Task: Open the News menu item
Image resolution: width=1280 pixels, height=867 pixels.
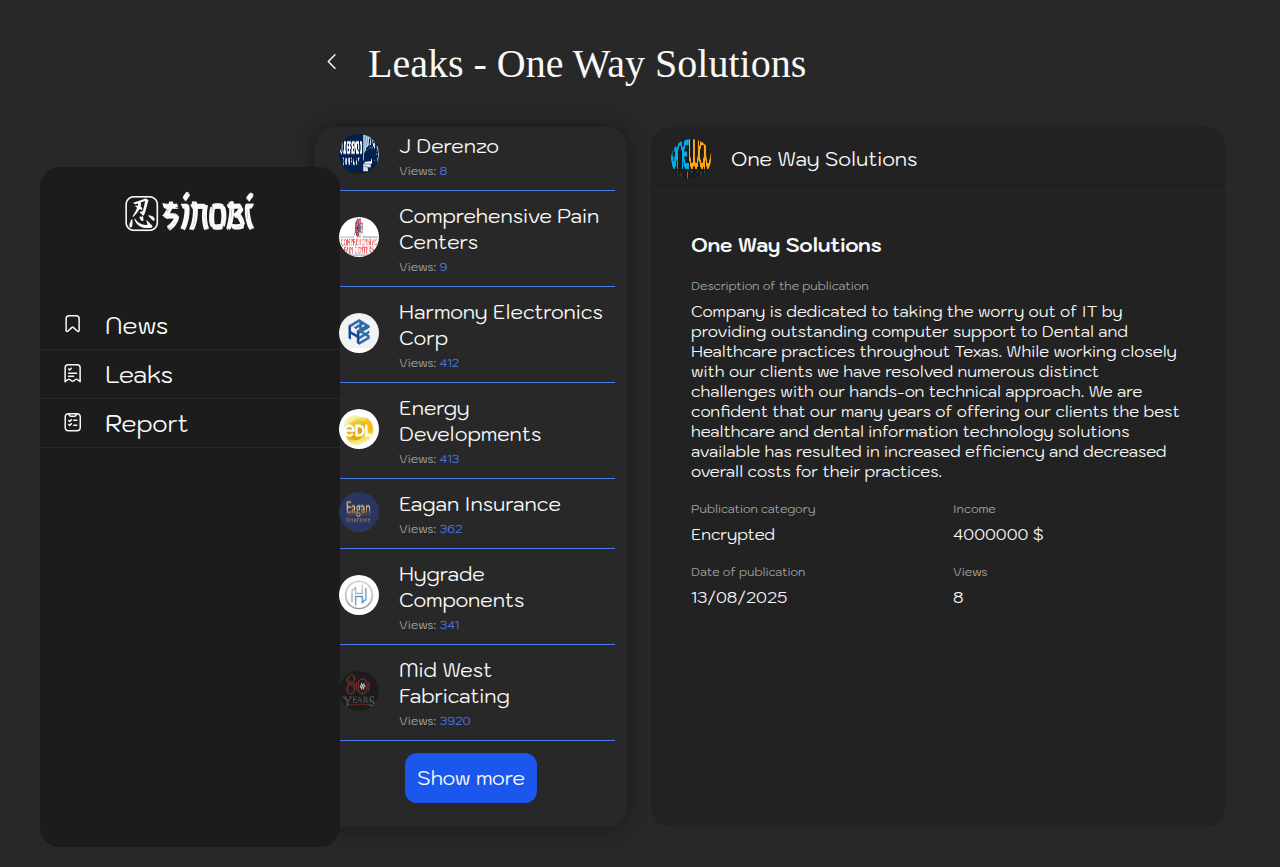Action: click(136, 326)
